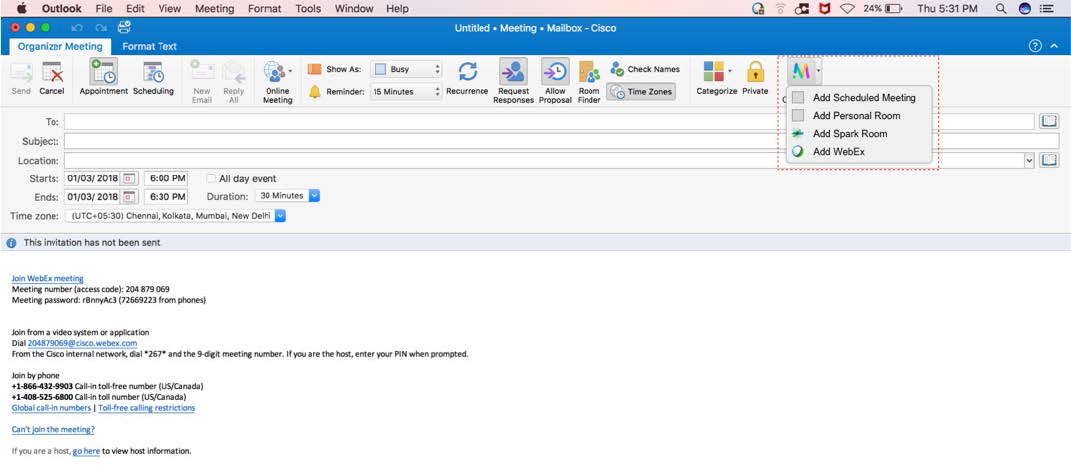Choose Add WebEx option
Viewport: 1071px width, 468px height.
860,152
